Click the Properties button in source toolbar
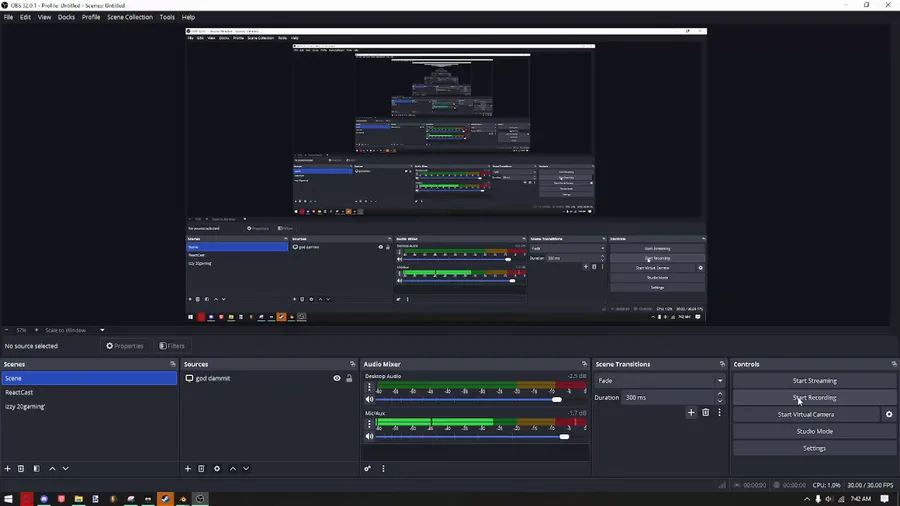 click(x=125, y=346)
